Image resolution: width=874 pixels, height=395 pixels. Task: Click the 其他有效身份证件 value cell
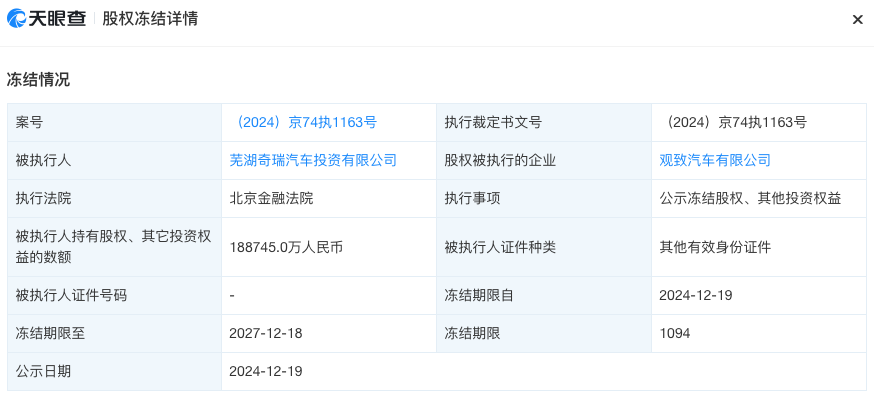point(759,247)
